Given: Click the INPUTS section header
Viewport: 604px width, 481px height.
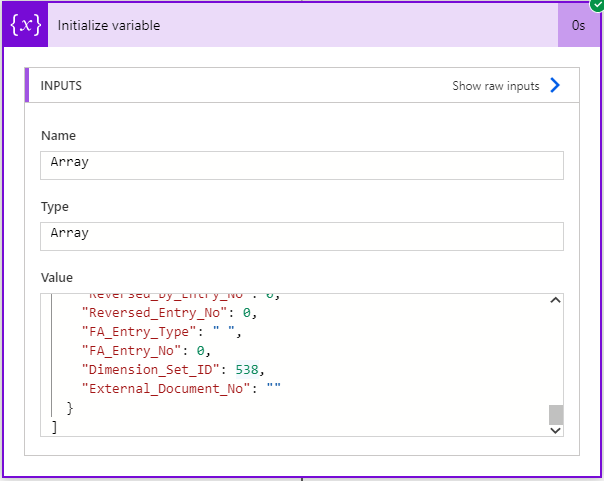Looking at the screenshot, I should point(61,86).
